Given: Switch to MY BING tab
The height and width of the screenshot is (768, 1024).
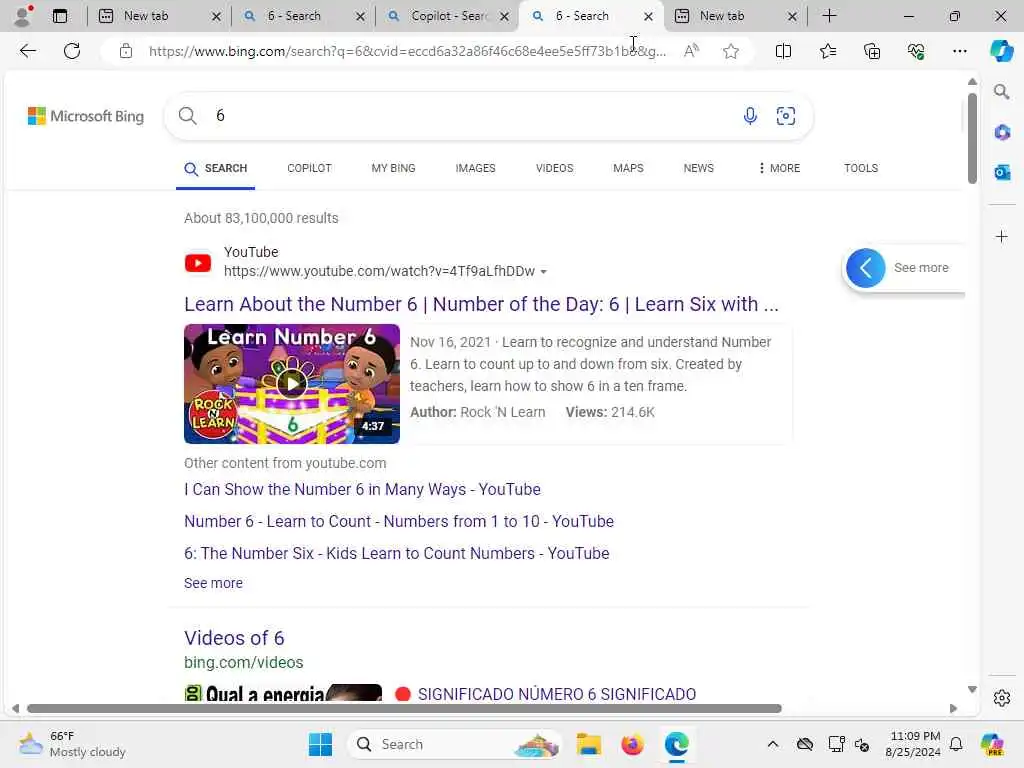Looking at the screenshot, I should (393, 168).
